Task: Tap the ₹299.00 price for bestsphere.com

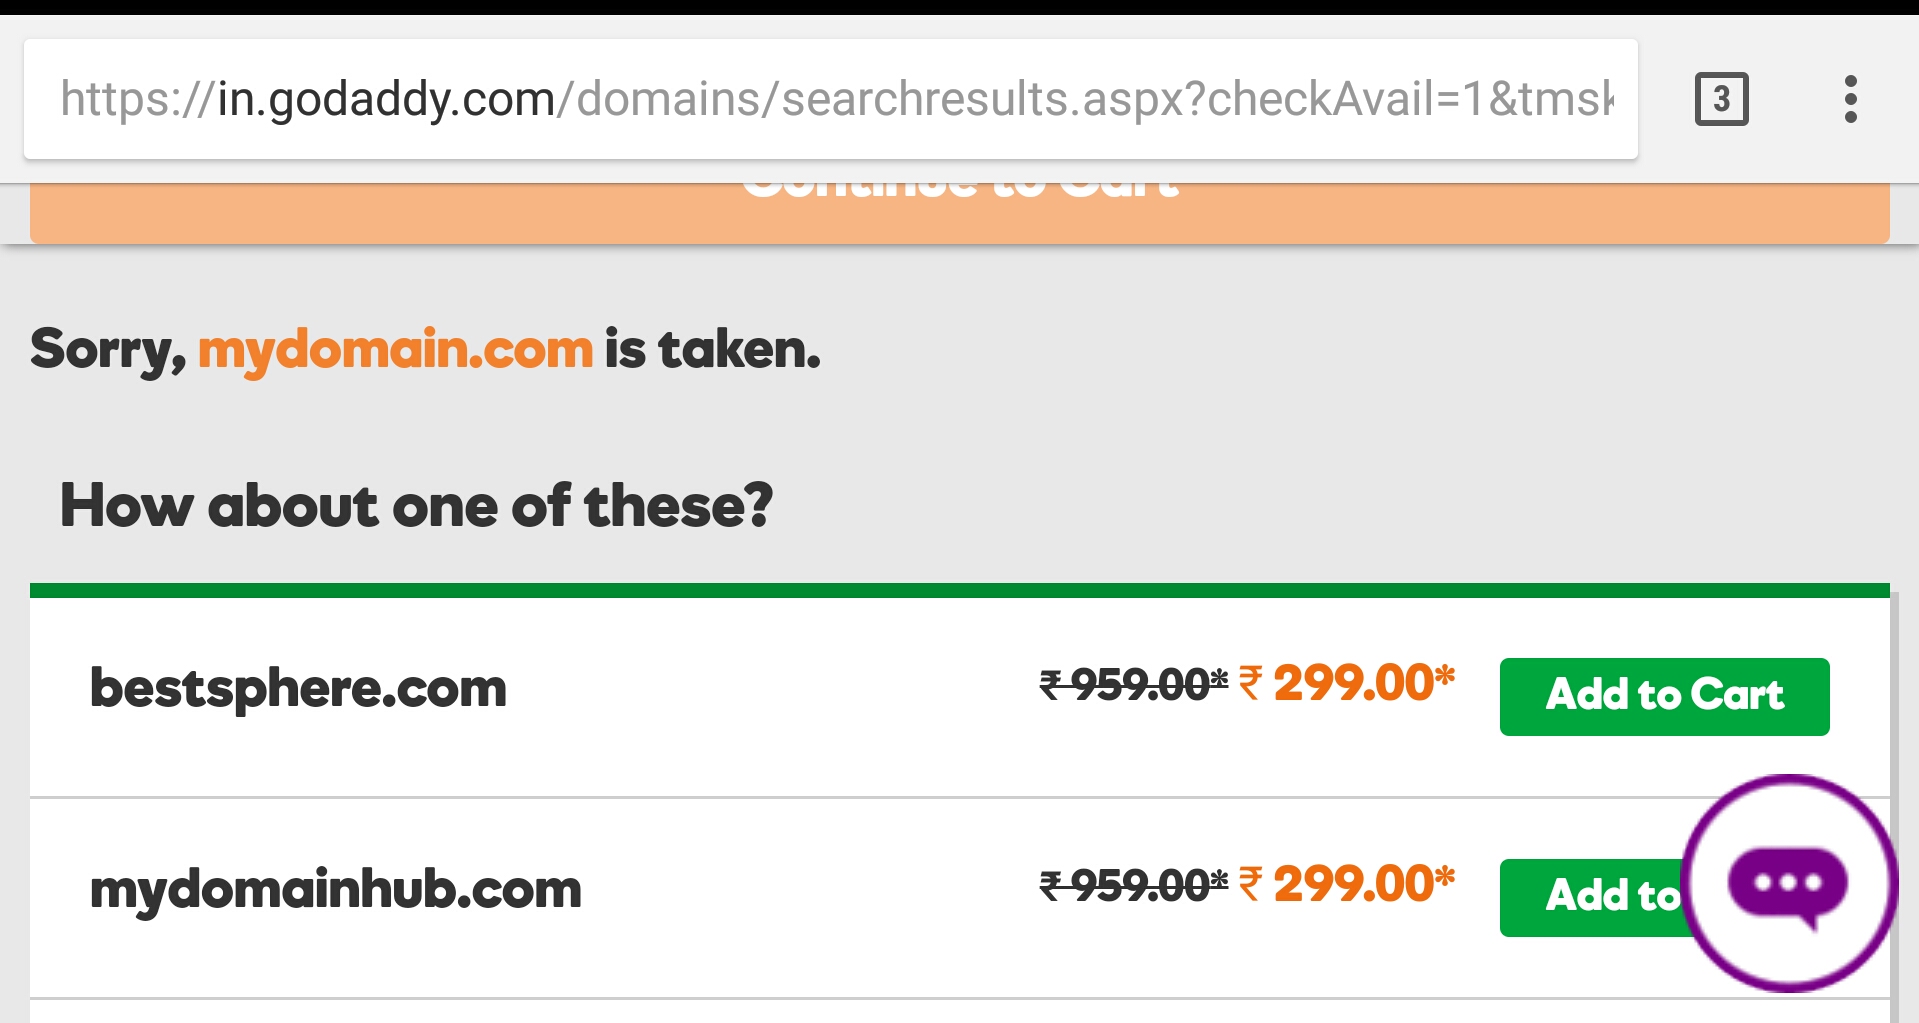Action: pyautogui.click(x=1346, y=684)
